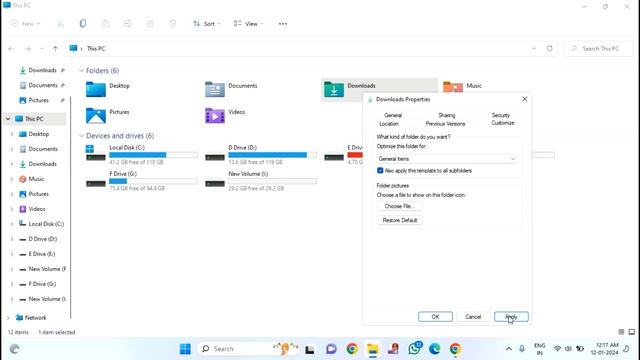Screen dimensions: 640x360
Task: Switch to the Sharing tab
Action: coord(447,115)
